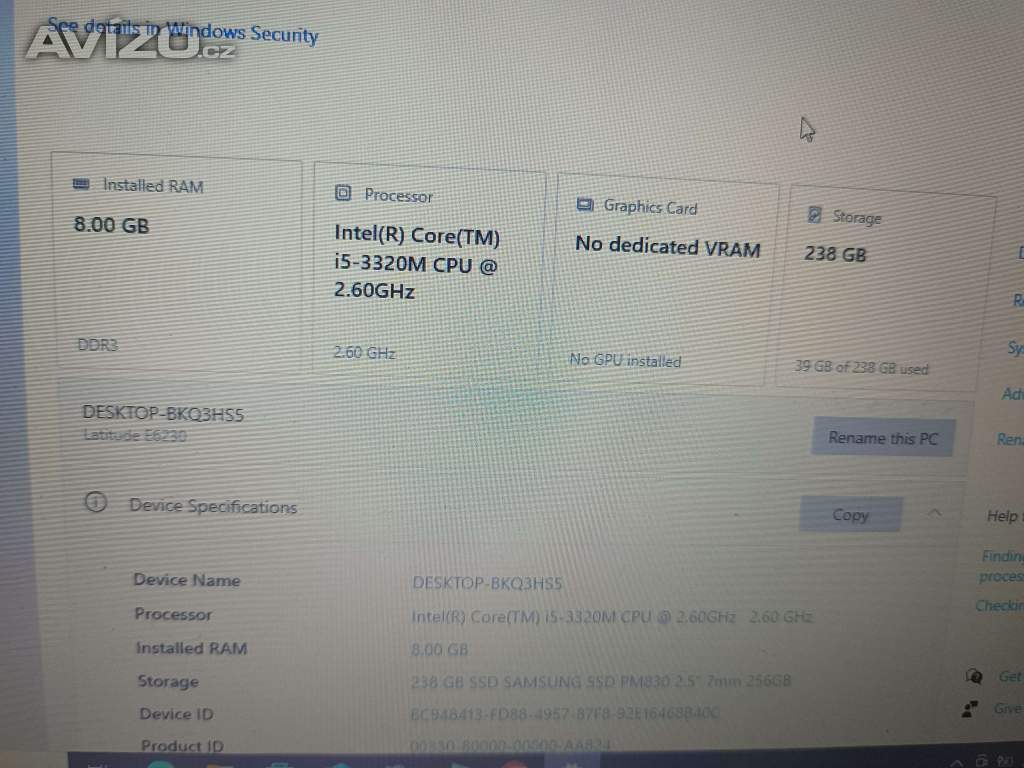Screen dimensions: 1024x768
Task: Select the DESKTOP-BKQ3HS5 device name value
Action: pos(487,583)
